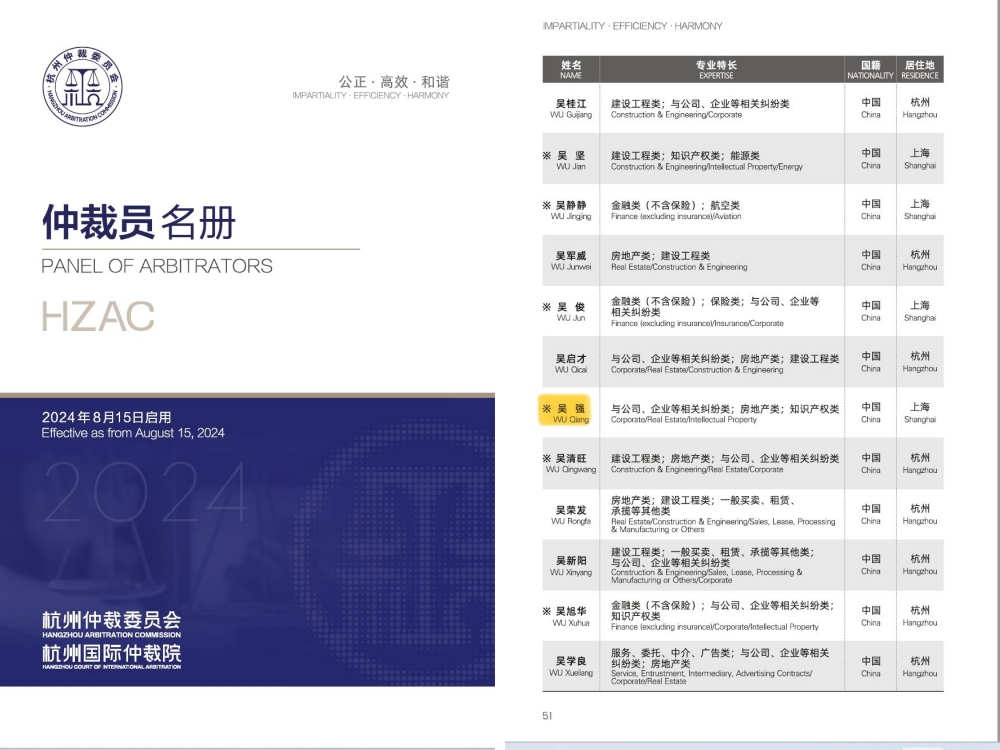Click the 仲裁员名册 title text
1000x750 pixels.
139,223
